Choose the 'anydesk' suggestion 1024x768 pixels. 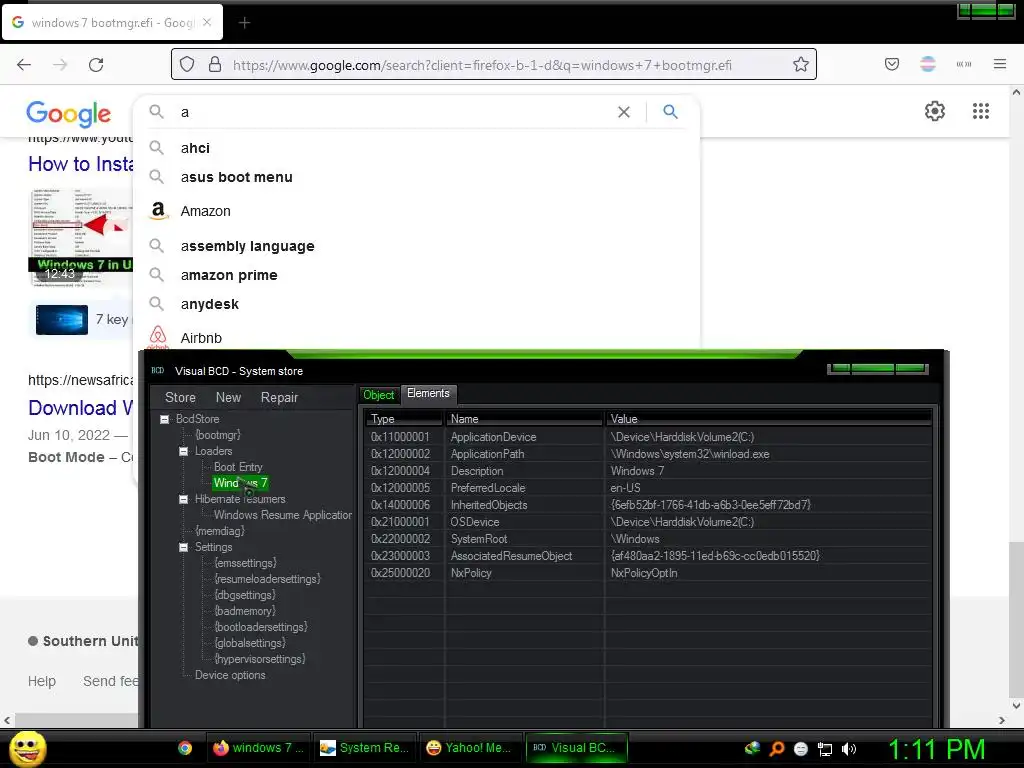(417, 304)
